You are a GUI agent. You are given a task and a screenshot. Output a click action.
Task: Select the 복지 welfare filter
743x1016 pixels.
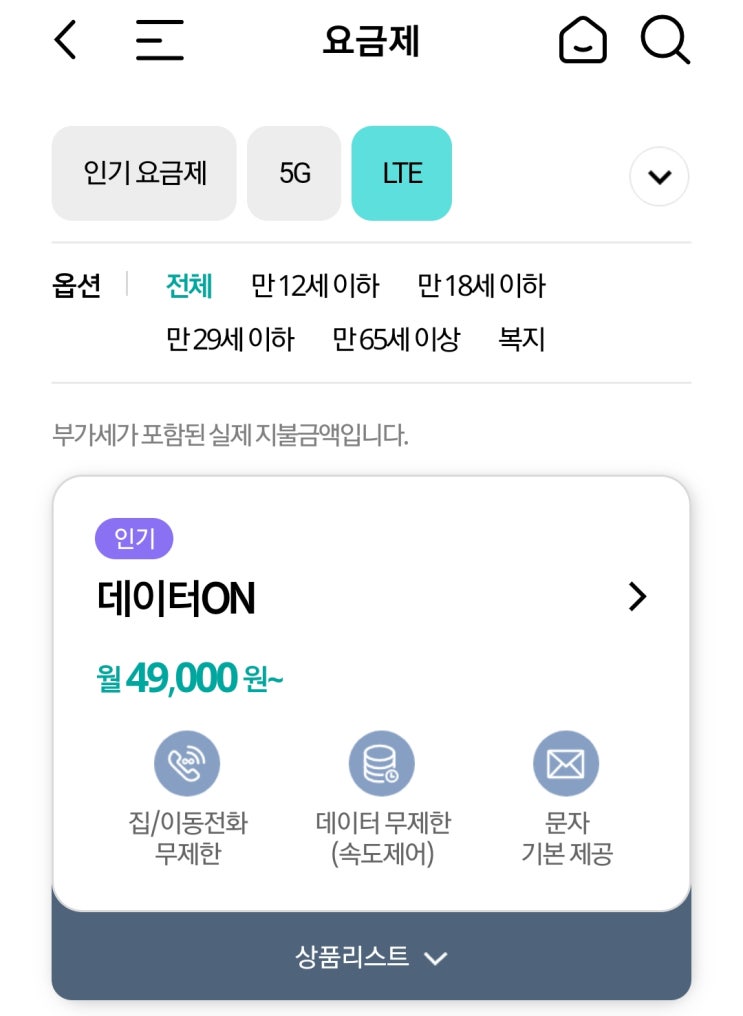tap(521, 339)
